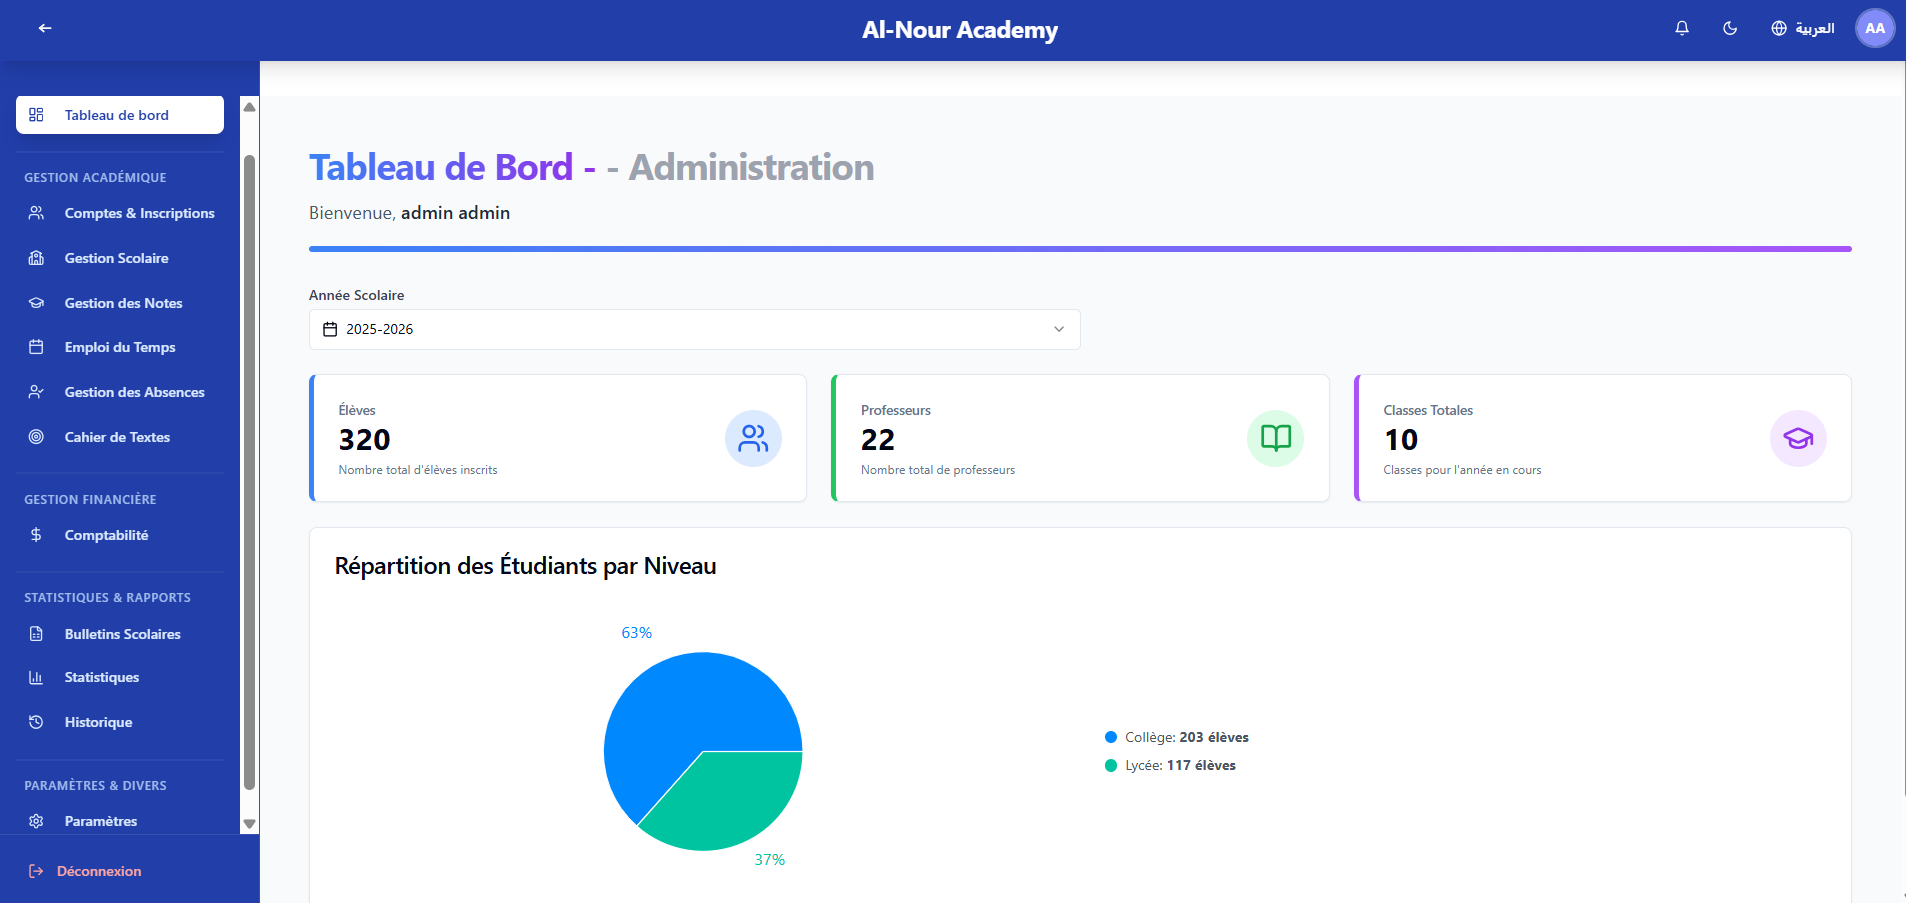Toggle dark mode moon icon
This screenshot has height=903, width=1906.
(1730, 28)
